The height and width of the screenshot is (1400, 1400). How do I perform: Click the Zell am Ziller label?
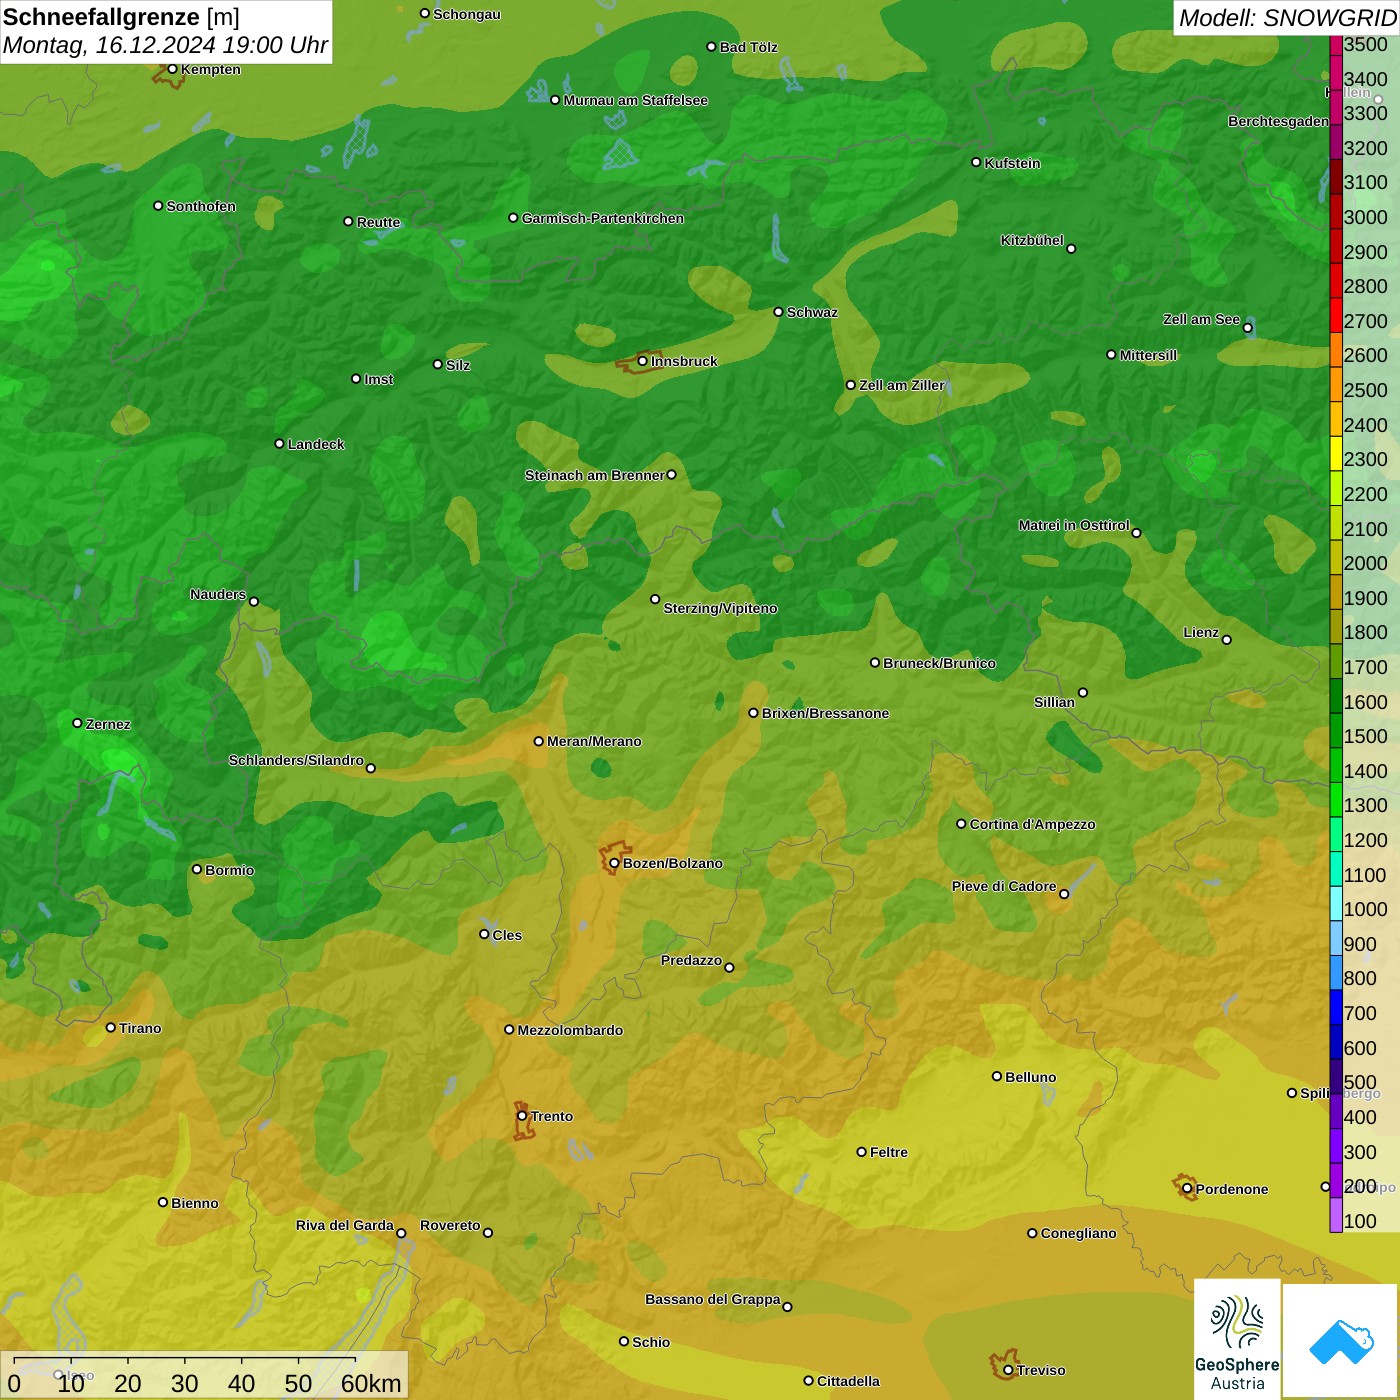(902, 385)
